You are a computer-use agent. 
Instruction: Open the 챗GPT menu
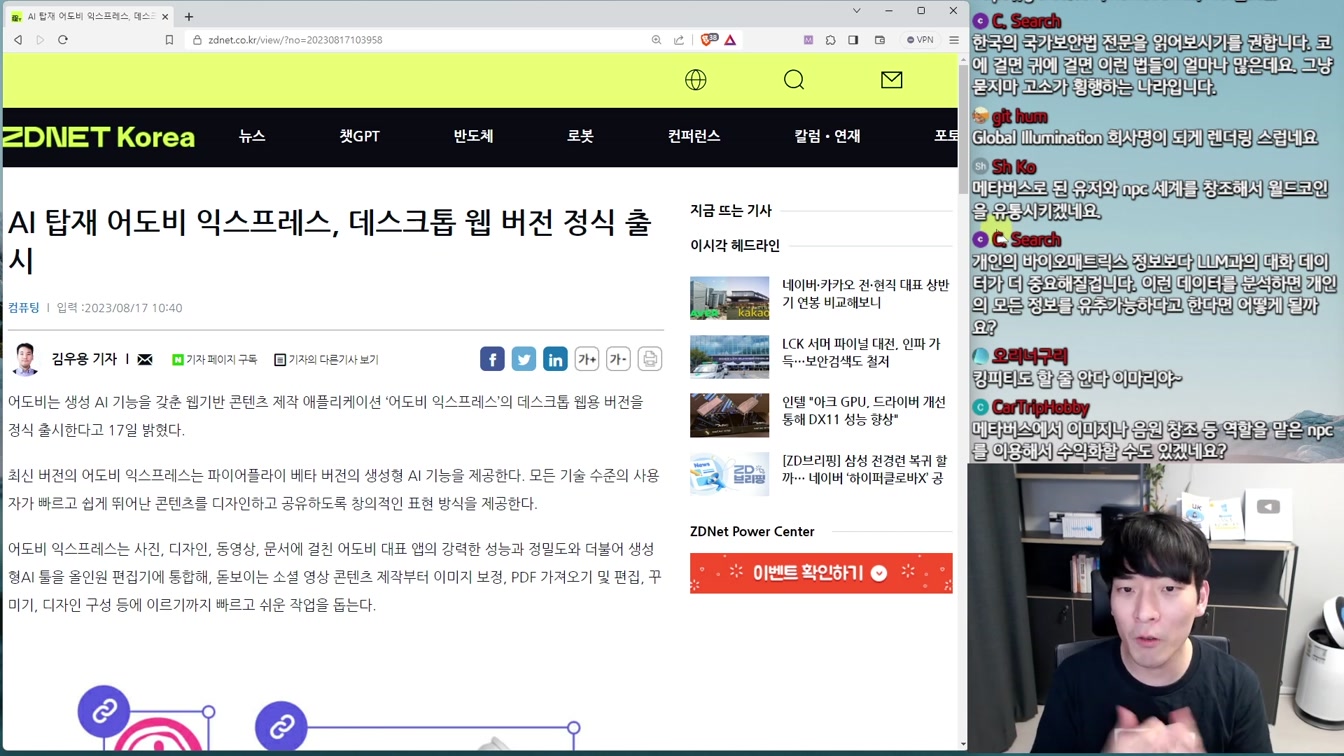(x=359, y=136)
